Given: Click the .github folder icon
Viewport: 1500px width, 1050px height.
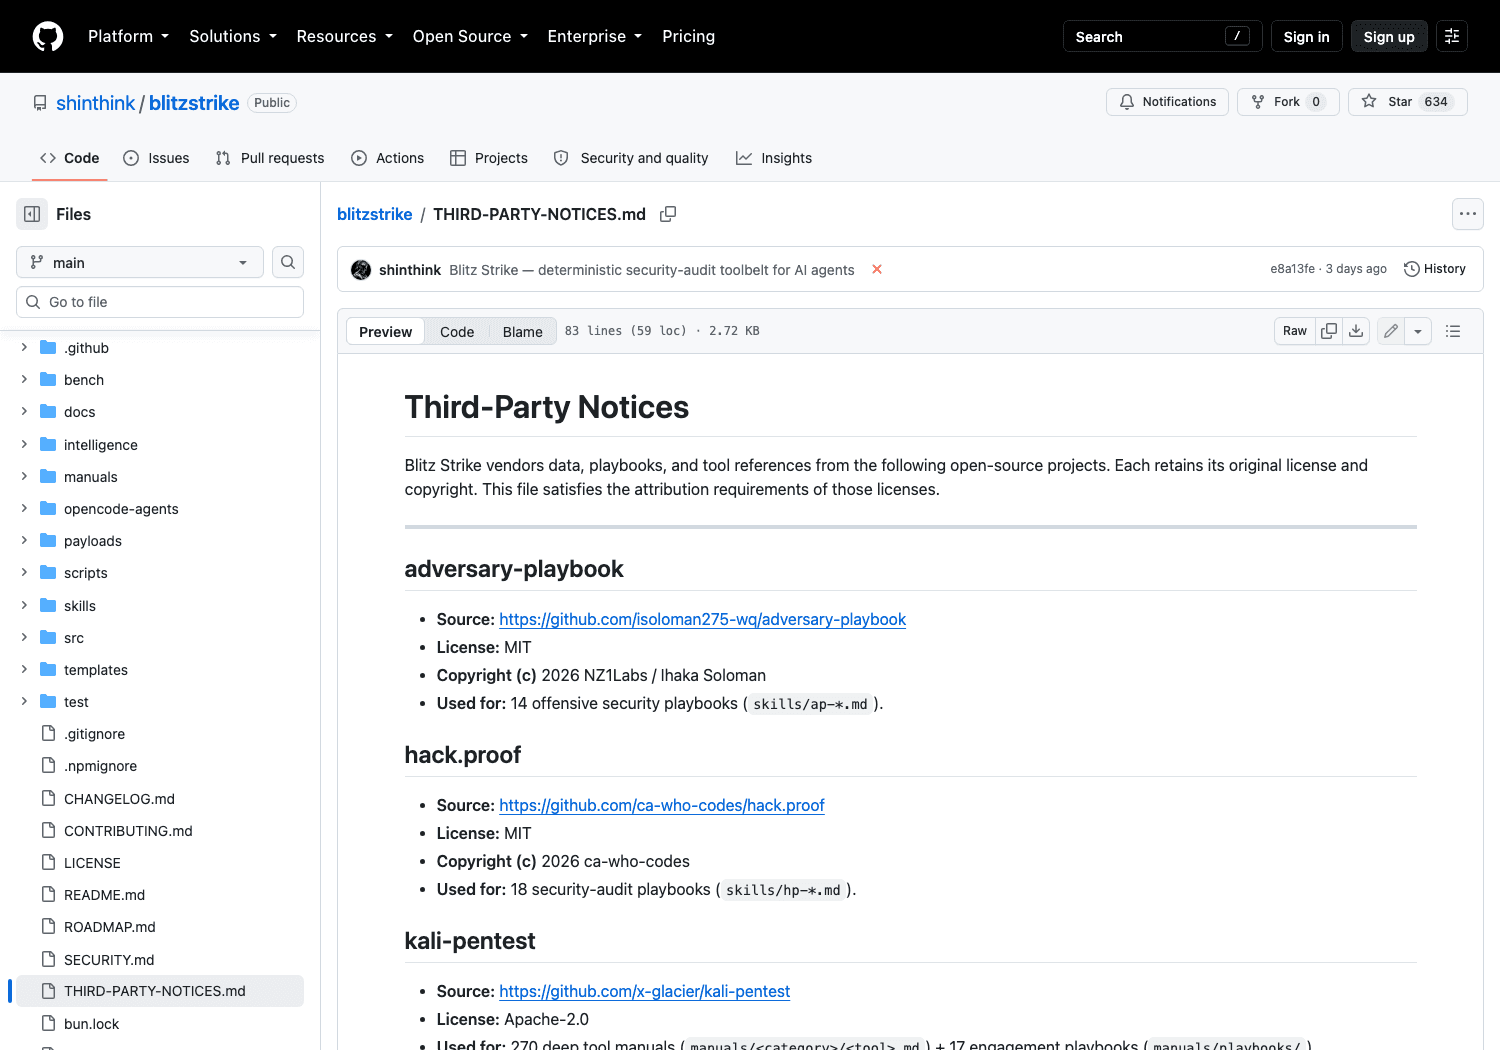Looking at the screenshot, I should click(x=48, y=348).
